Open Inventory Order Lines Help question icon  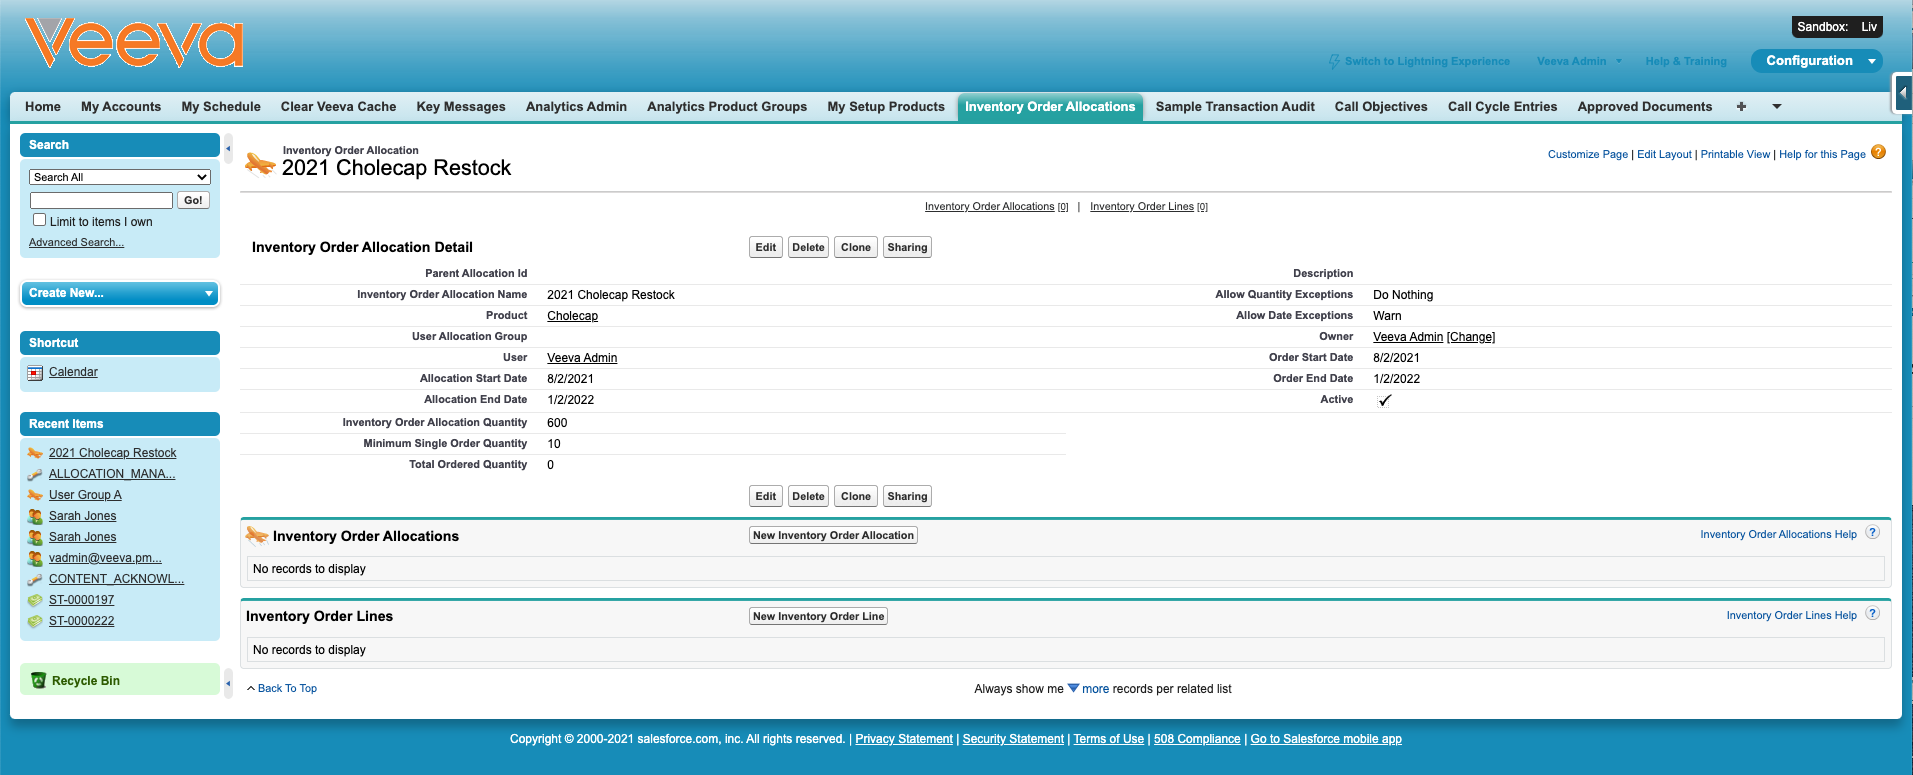[1873, 614]
